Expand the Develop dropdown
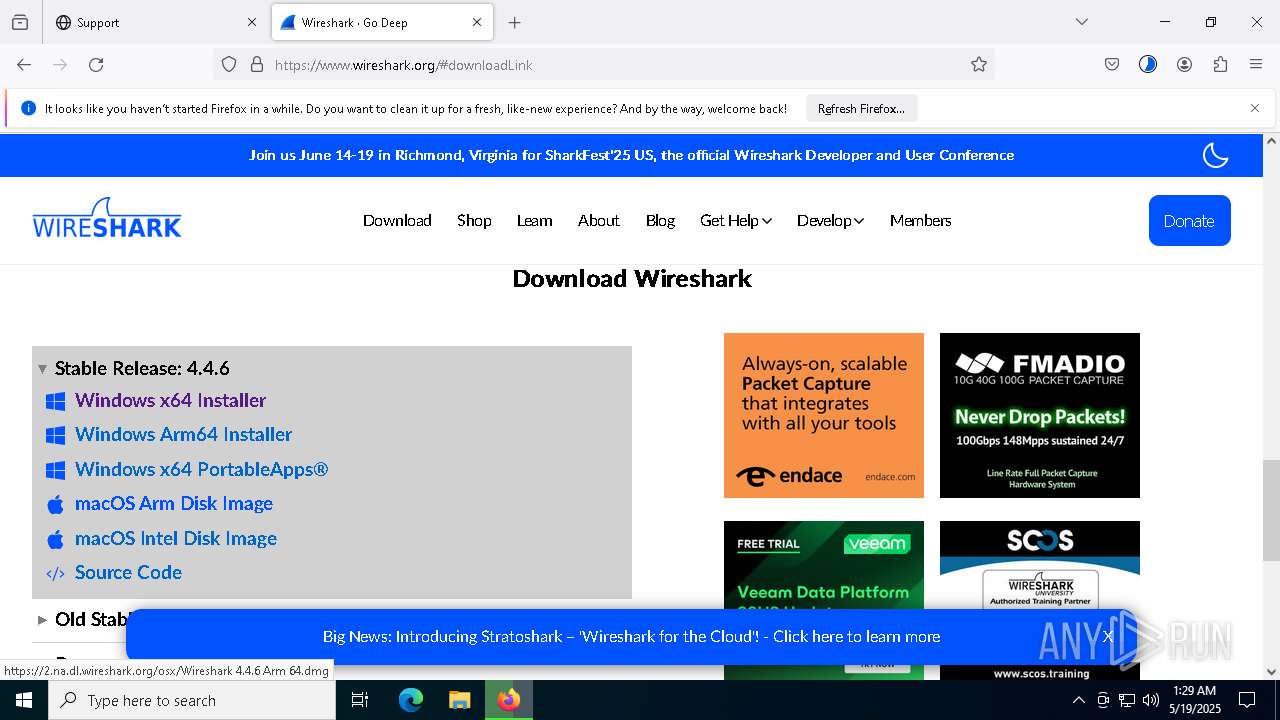 [830, 220]
